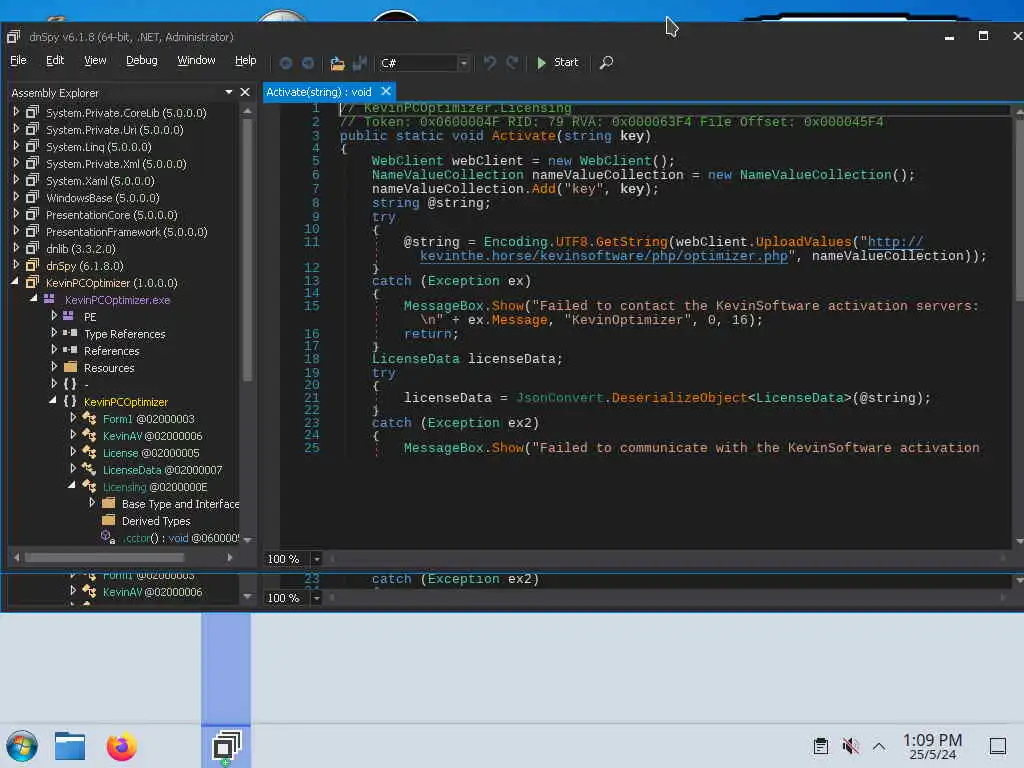
Task: Open the Debug menu
Action: (141, 60)
